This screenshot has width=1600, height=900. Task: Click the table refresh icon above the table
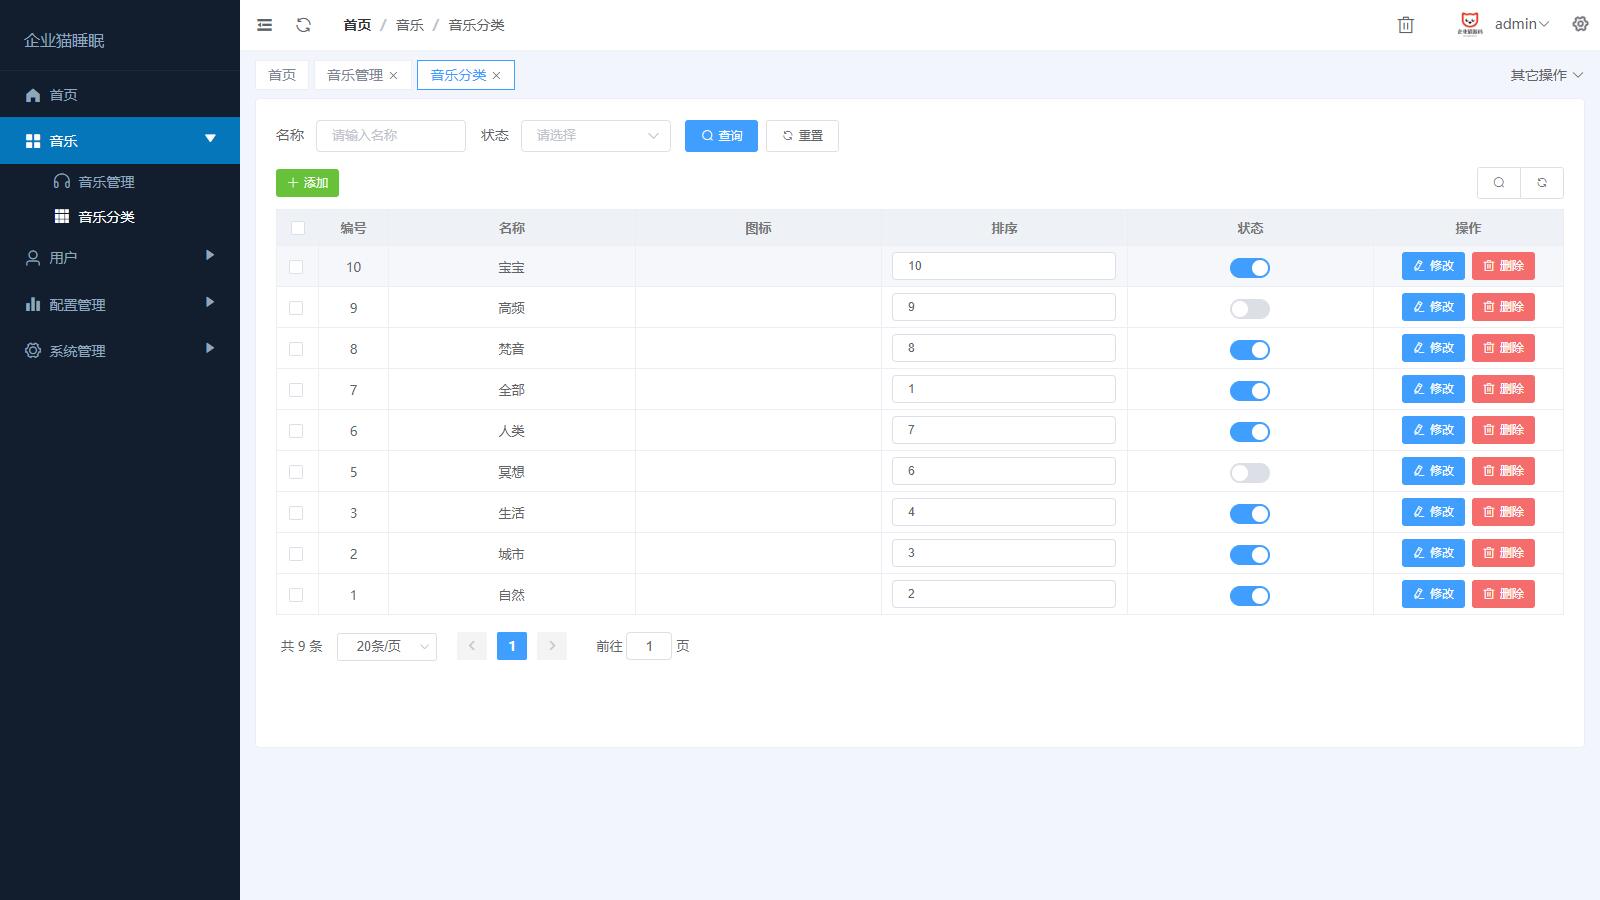click(1541, 183)
